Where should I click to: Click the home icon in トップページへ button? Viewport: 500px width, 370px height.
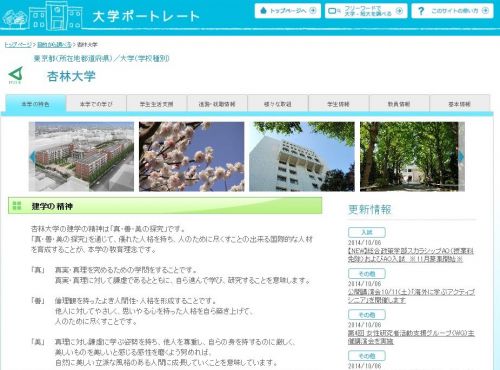(263, 11)
